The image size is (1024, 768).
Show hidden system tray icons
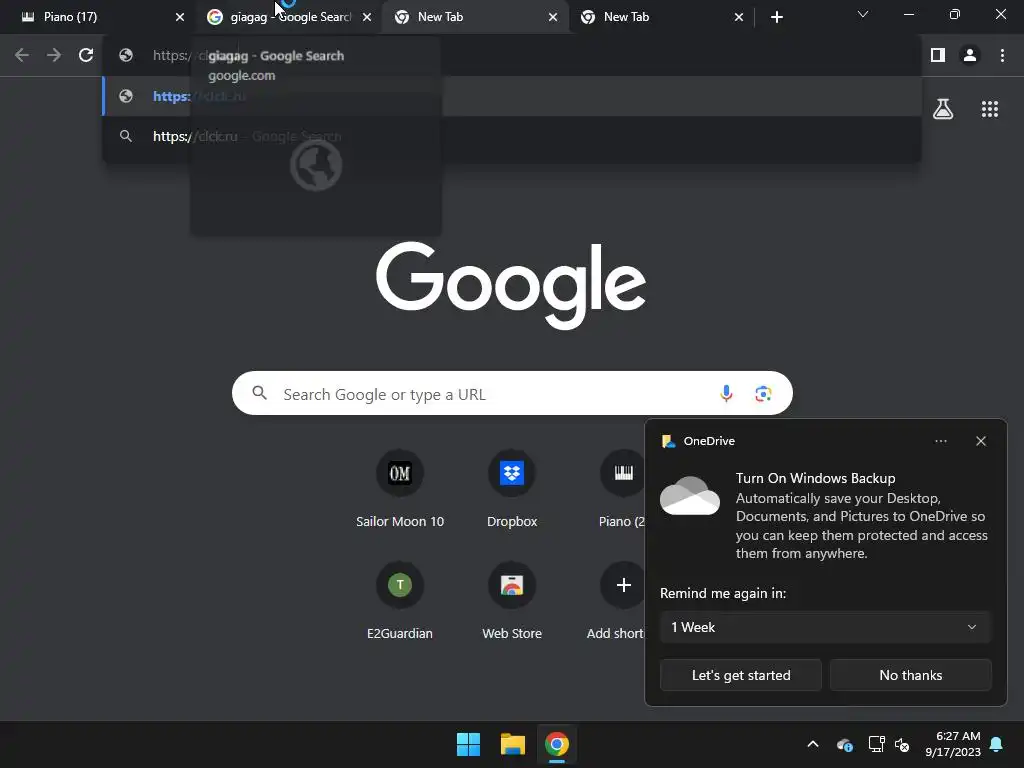[813, 744]
